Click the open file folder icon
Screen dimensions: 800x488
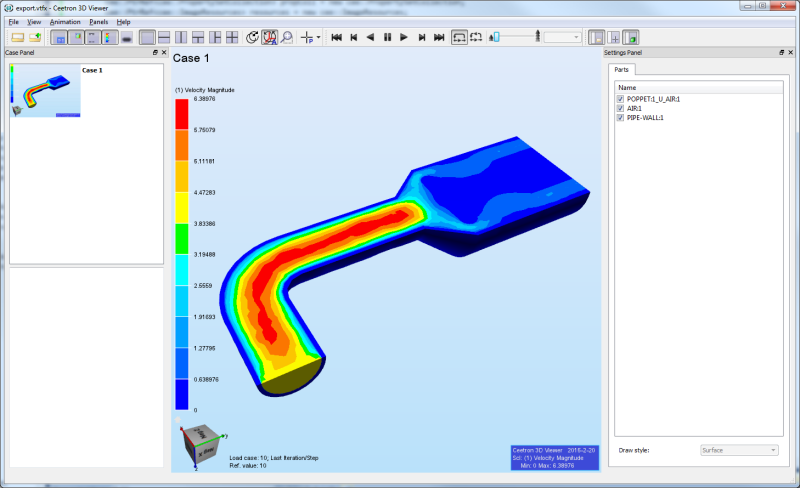[x=17, y=37]
